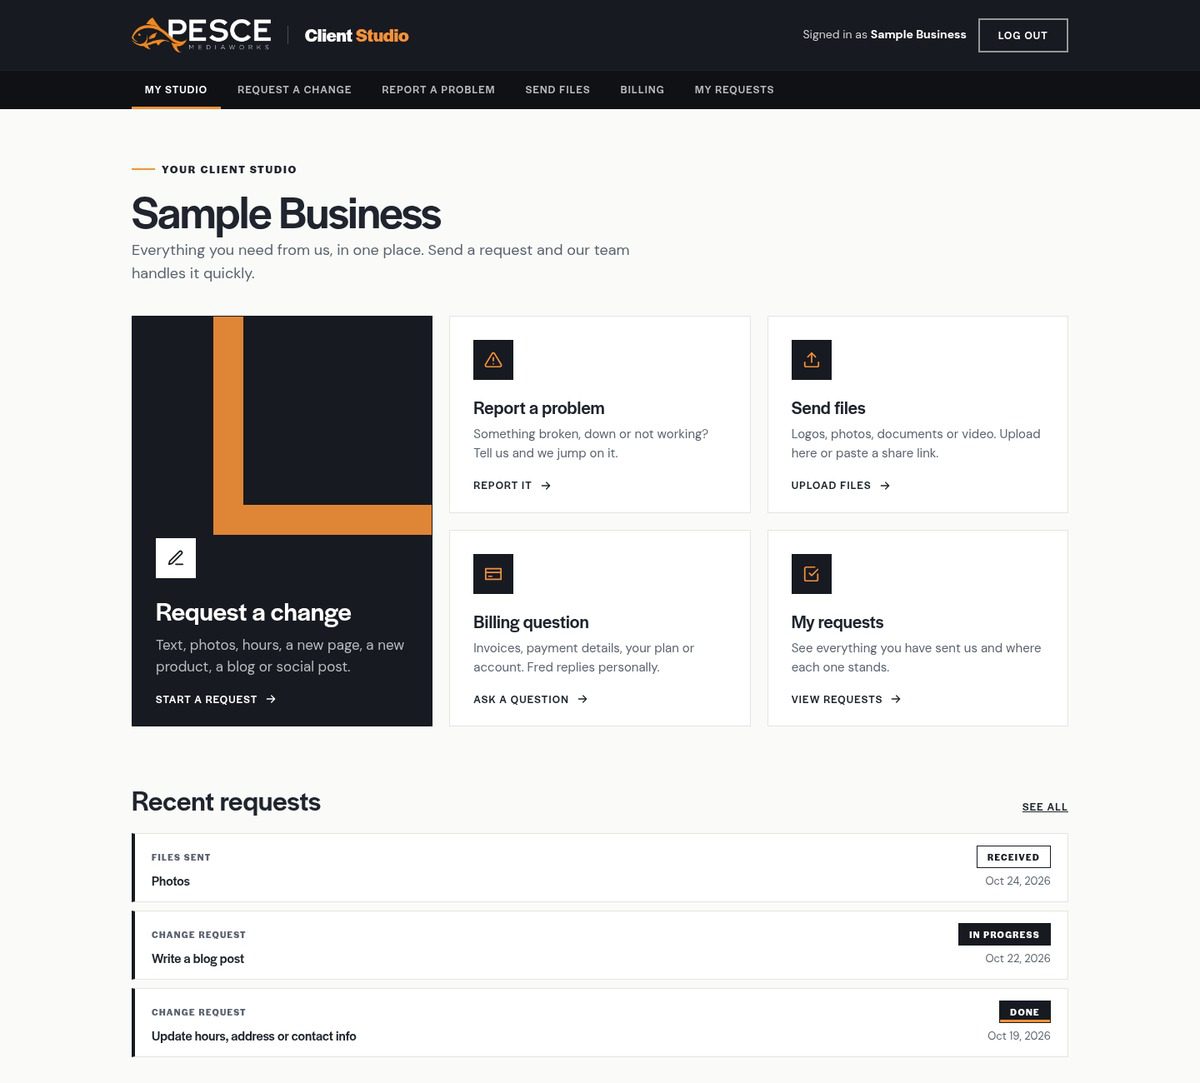1200x1083 pixels.
Task: Click the REPORT IT link
Action: 512,485
